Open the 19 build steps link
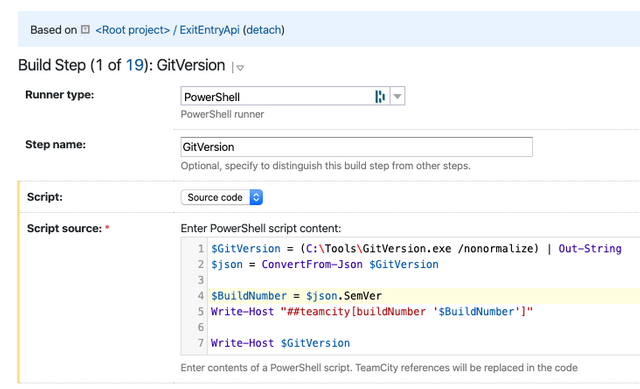The image size is (640, 389). (134, 65)
